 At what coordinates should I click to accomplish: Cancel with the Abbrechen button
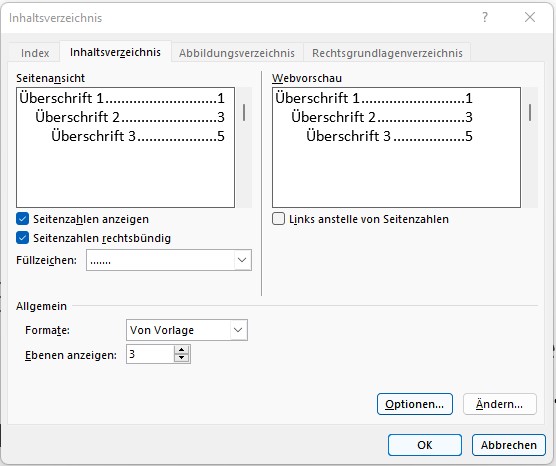tap(508, 445)
